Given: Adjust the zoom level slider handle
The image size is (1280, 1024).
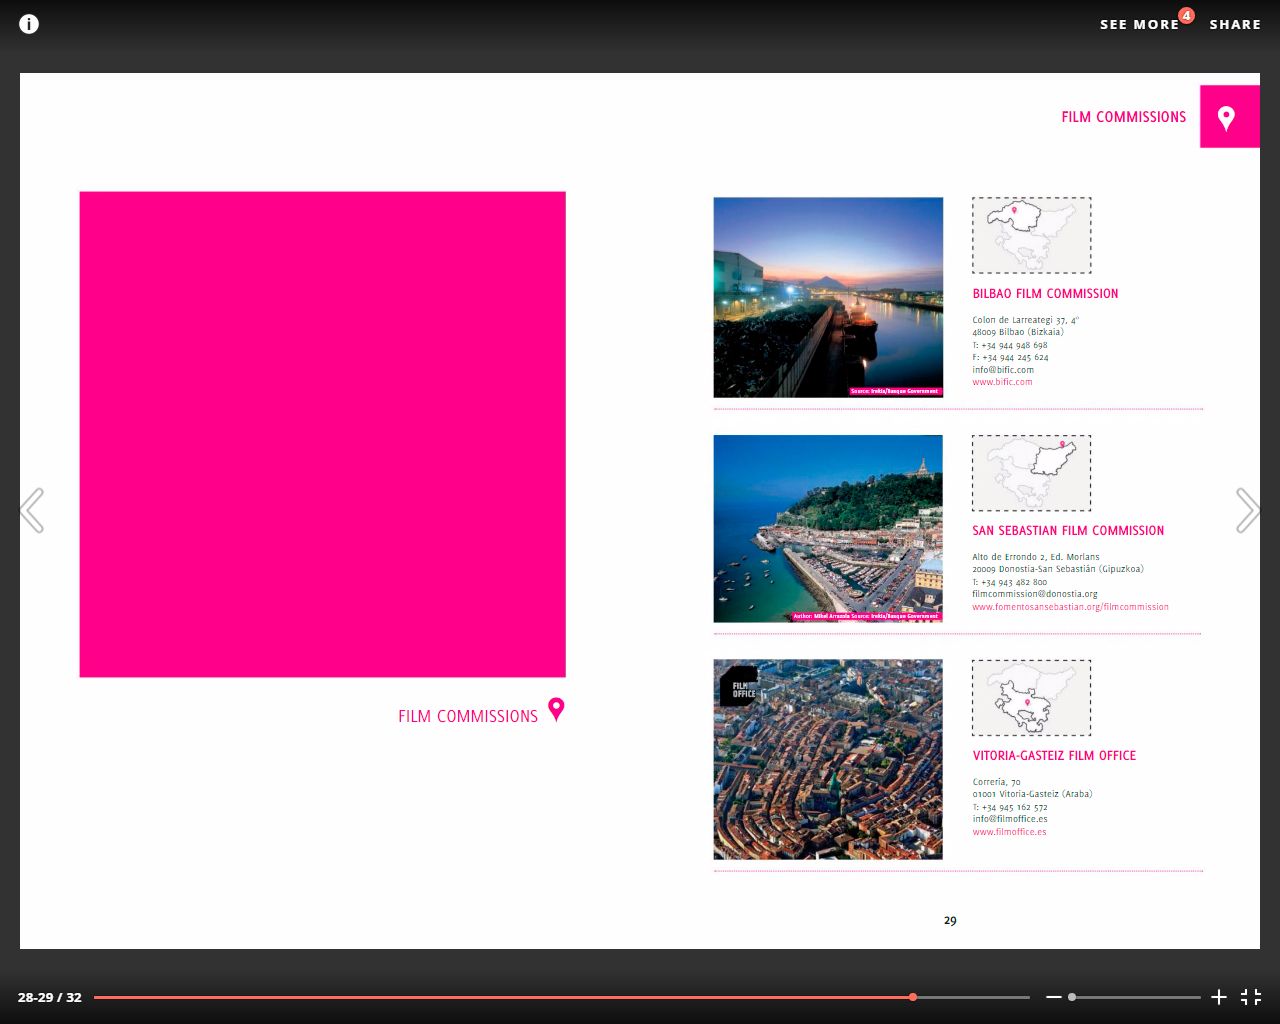Looking at the screenshot, I should pos(1072,997).
